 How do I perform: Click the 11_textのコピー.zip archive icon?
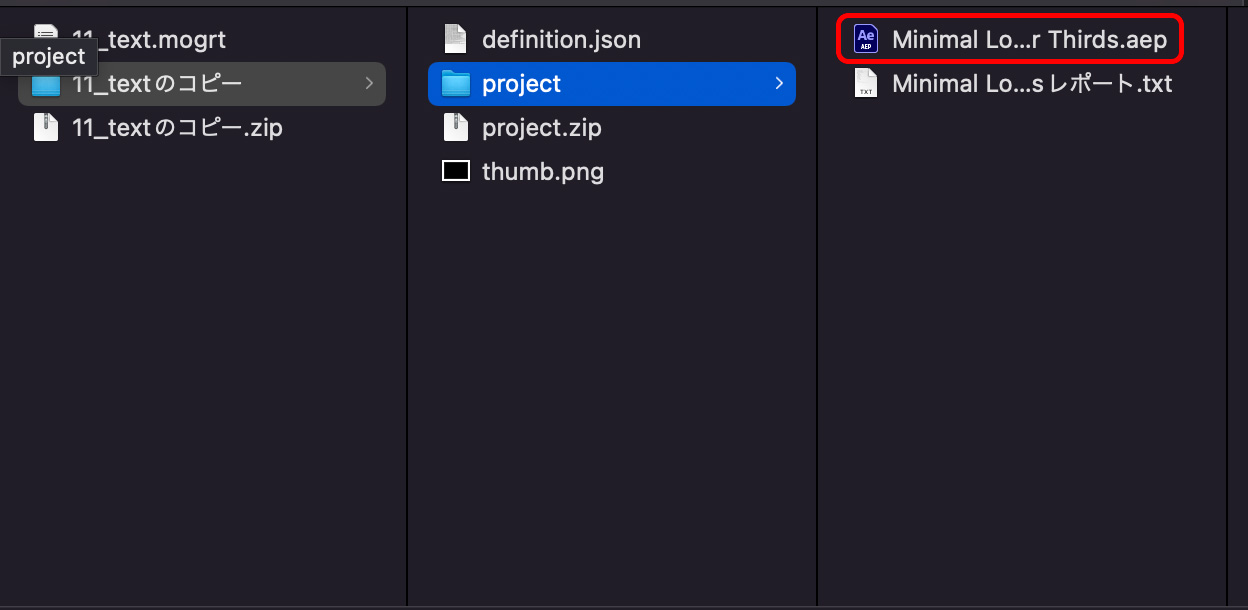tap(46, 127)
